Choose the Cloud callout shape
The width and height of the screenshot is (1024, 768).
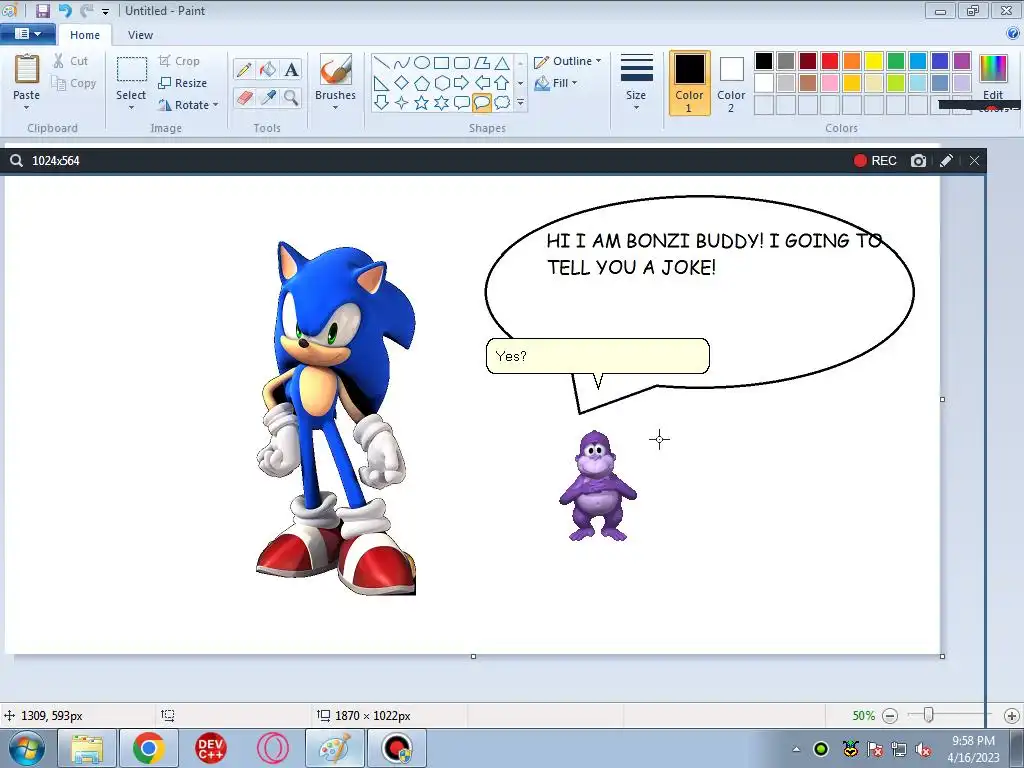(x=502, y=103)
